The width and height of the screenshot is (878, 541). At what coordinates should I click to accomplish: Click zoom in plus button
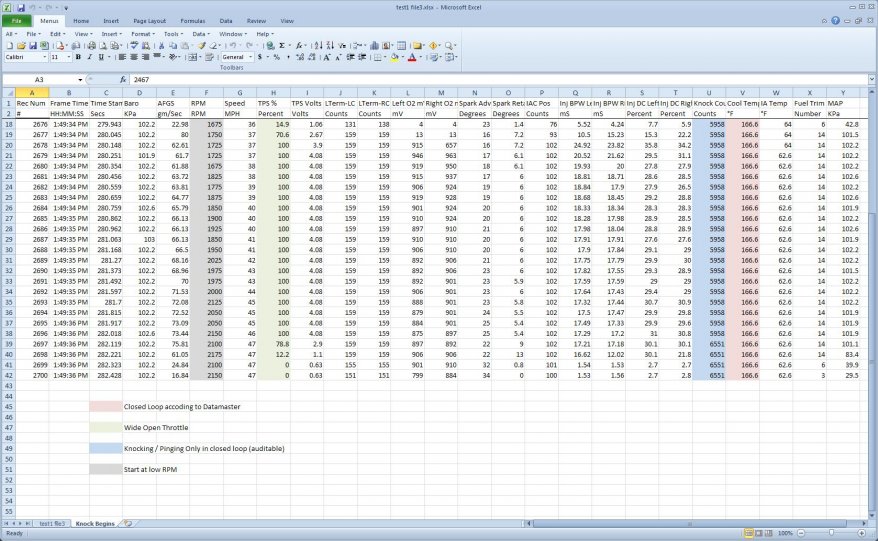click(x=861, y=533)
